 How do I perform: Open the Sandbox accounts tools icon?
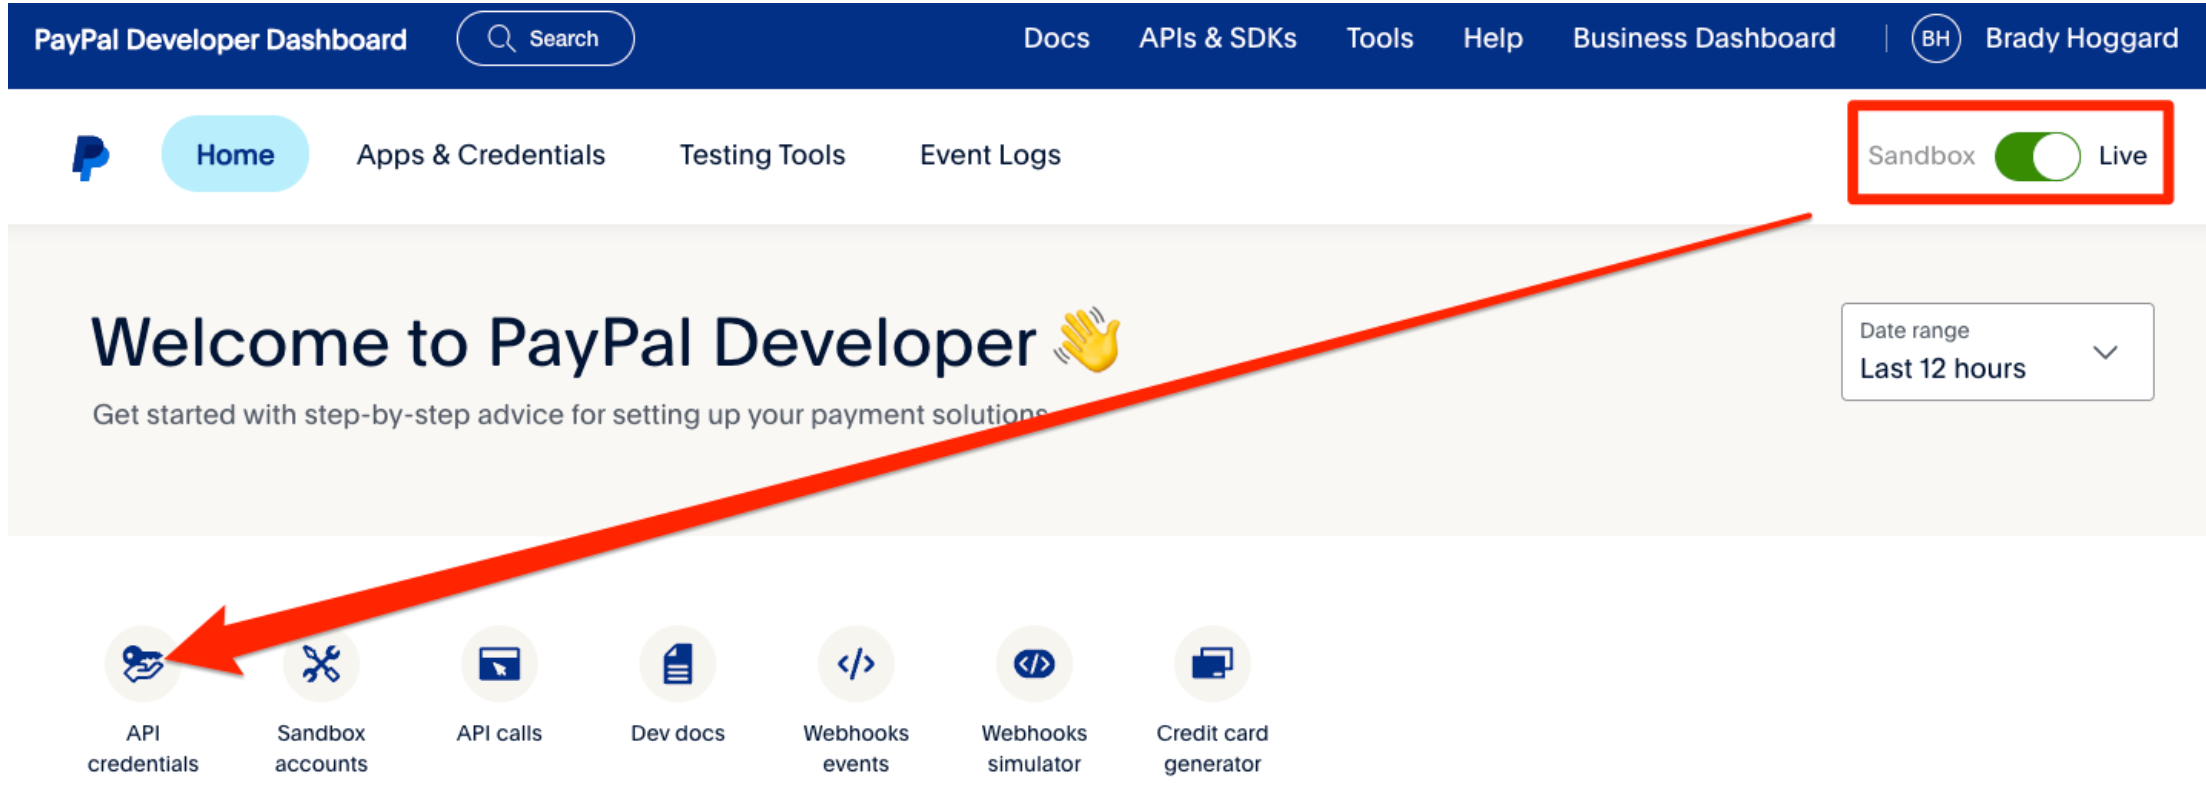pos(321,664)
